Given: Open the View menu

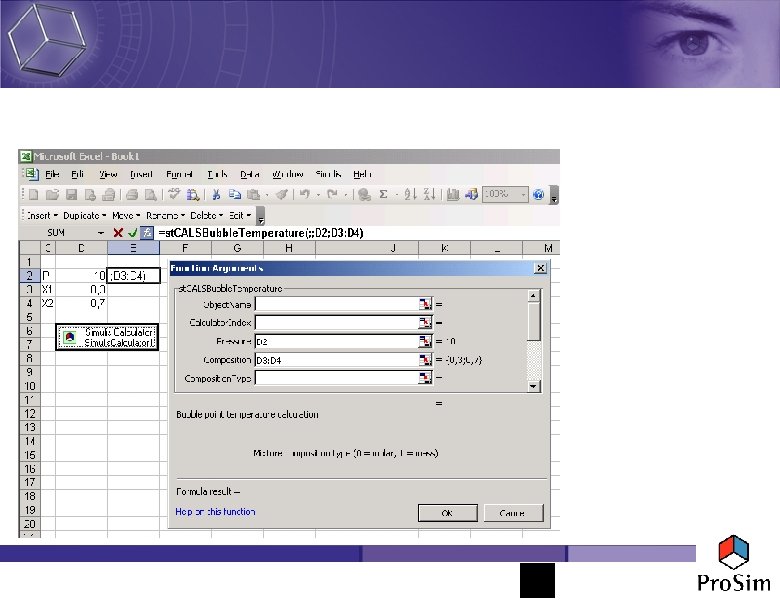Looking at the screenshot, I should tap(108, 174).
